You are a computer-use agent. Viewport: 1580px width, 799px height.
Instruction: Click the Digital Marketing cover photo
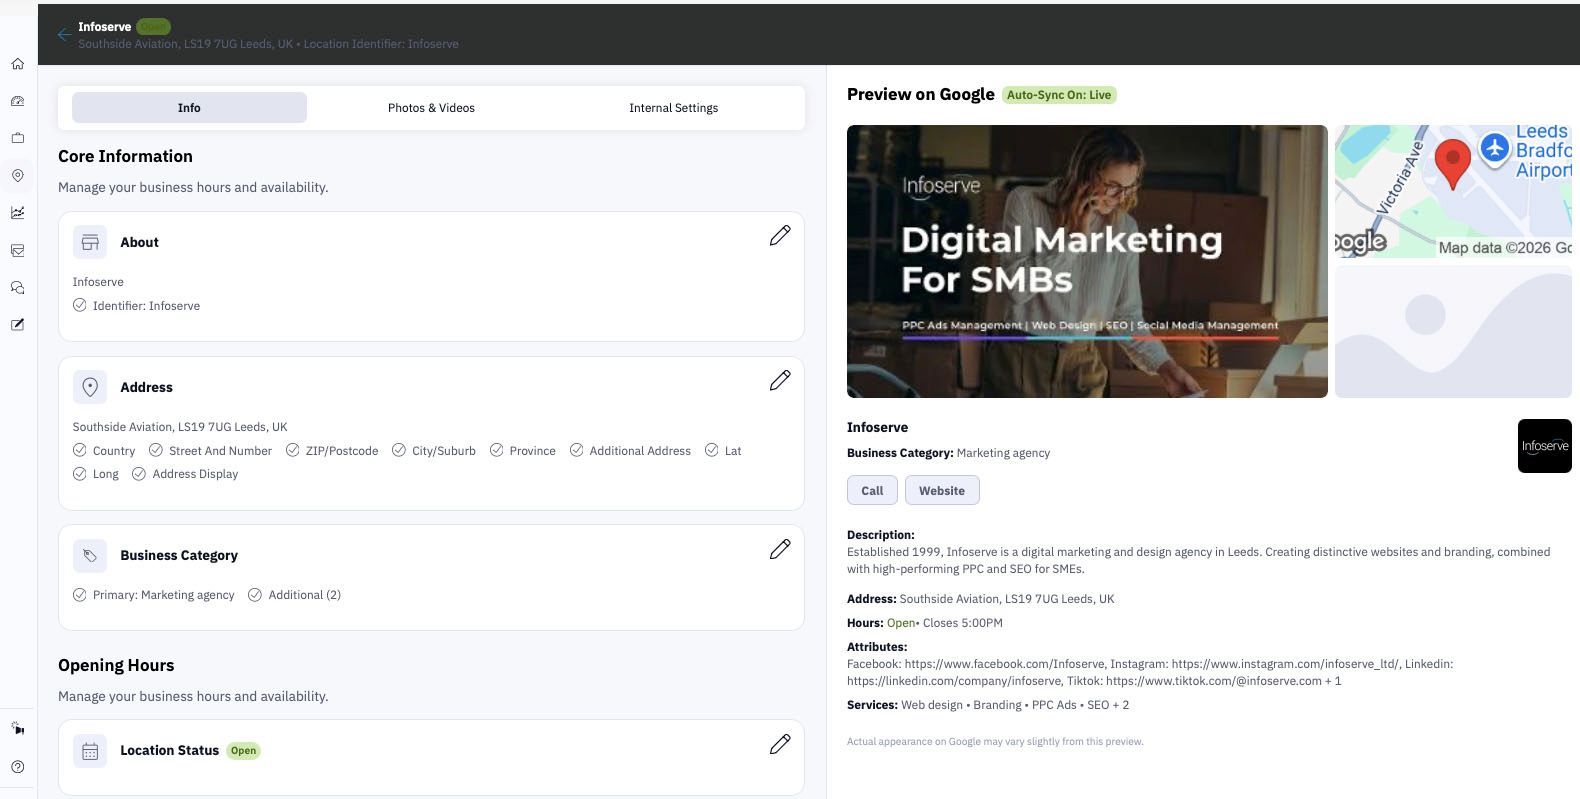coord(1087,261)
